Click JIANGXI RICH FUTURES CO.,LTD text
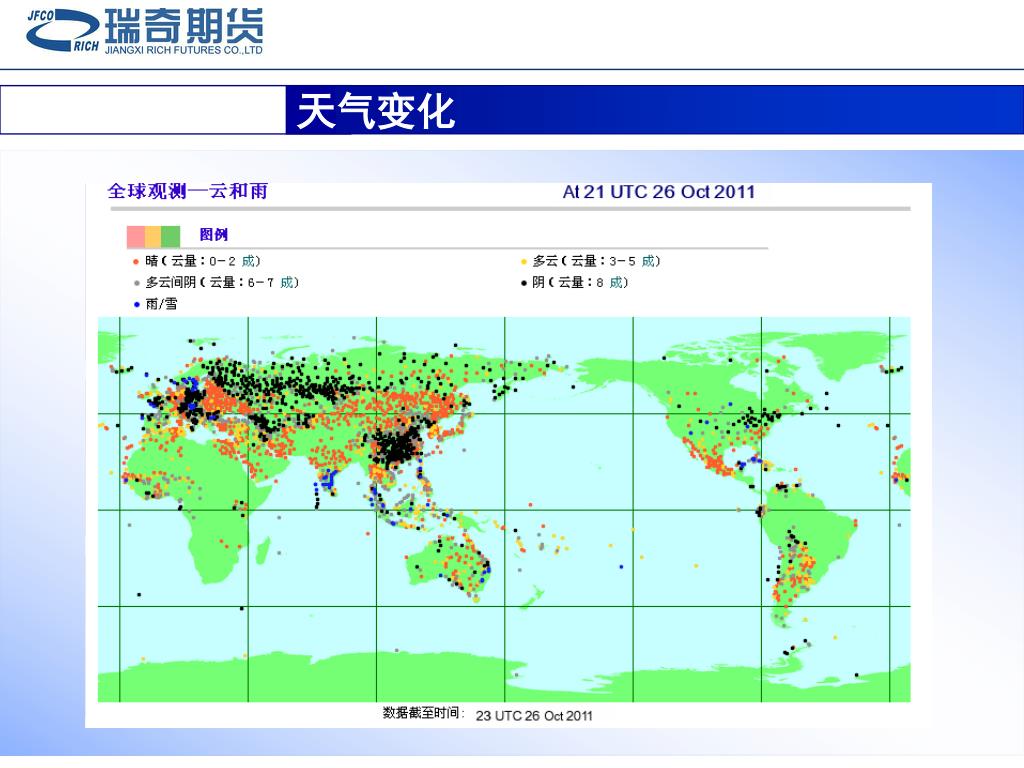Screen dimensions: 1024x768 coord(184,50)
